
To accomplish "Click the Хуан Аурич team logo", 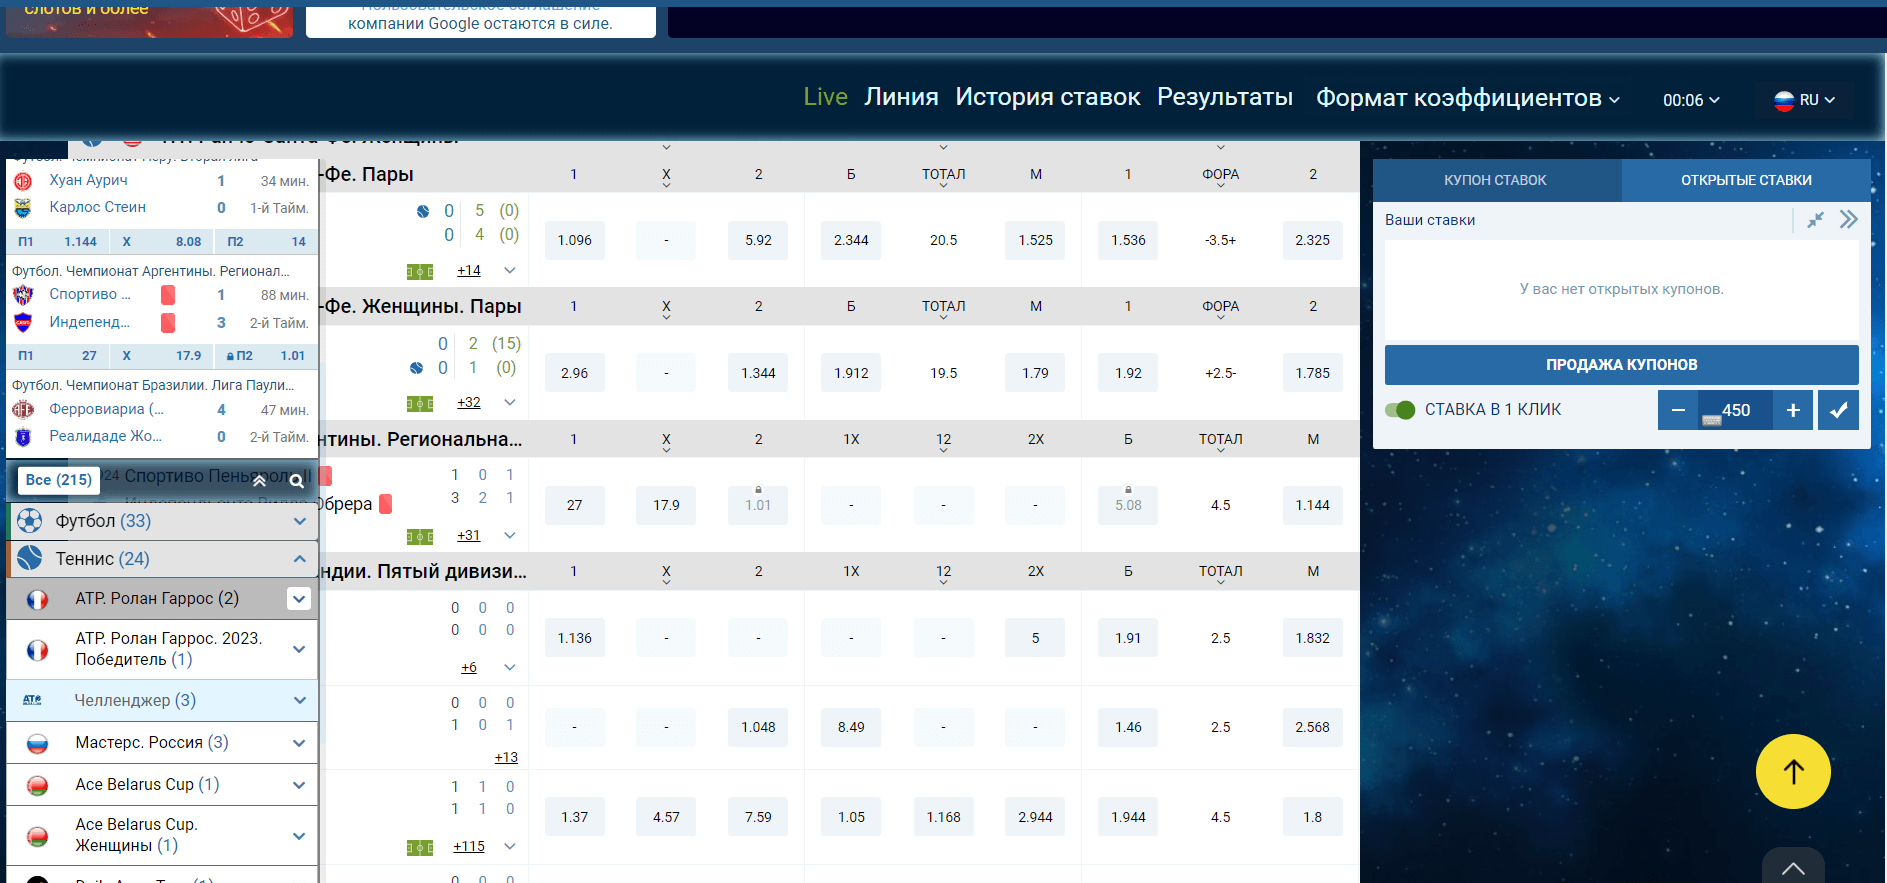I will (23, 181).
